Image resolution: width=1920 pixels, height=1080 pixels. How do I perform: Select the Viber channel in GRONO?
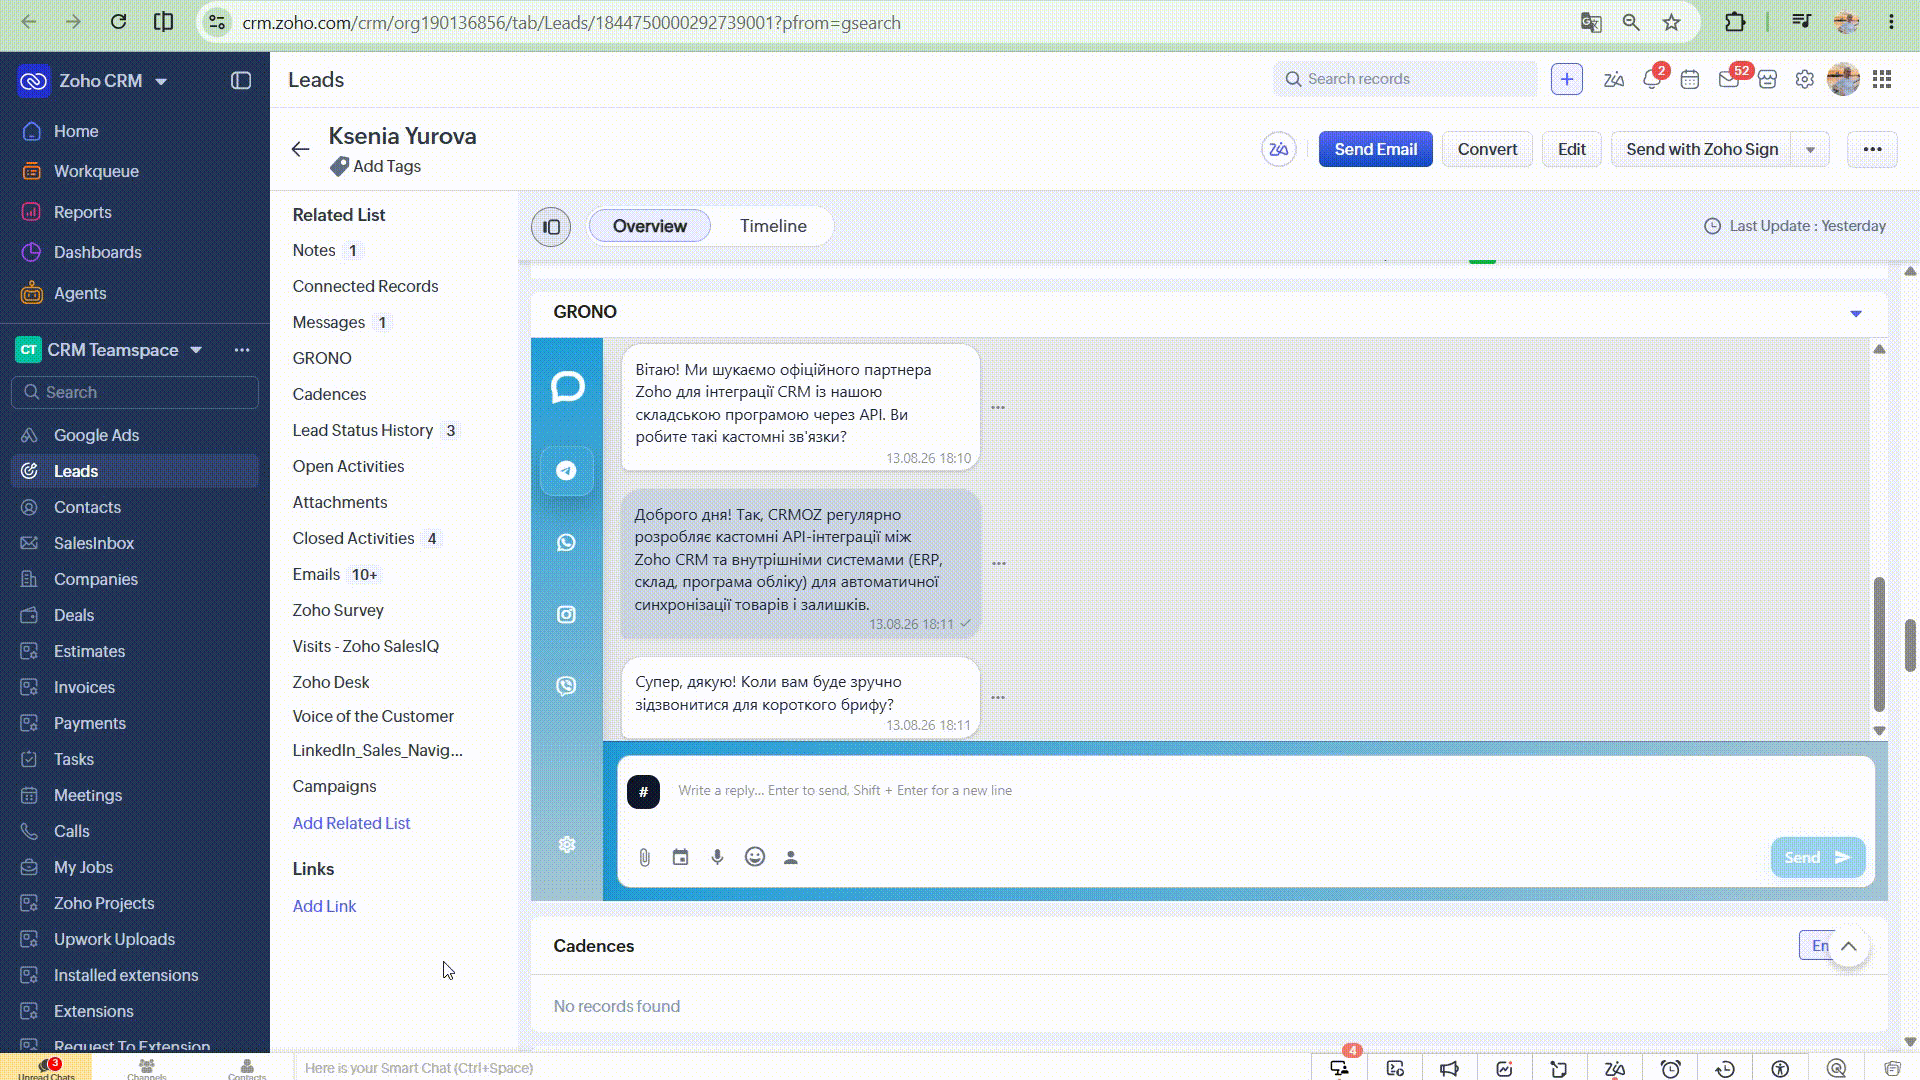pyautogui.click(x=566, y=686)
